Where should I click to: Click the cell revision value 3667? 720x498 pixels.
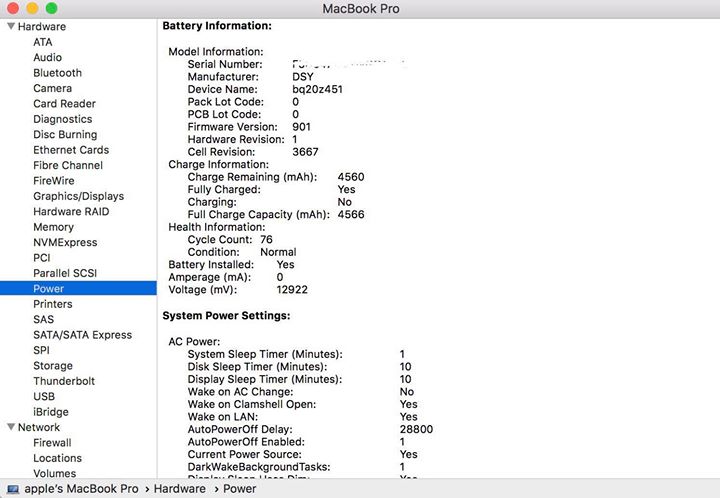(x=305, y=152)
